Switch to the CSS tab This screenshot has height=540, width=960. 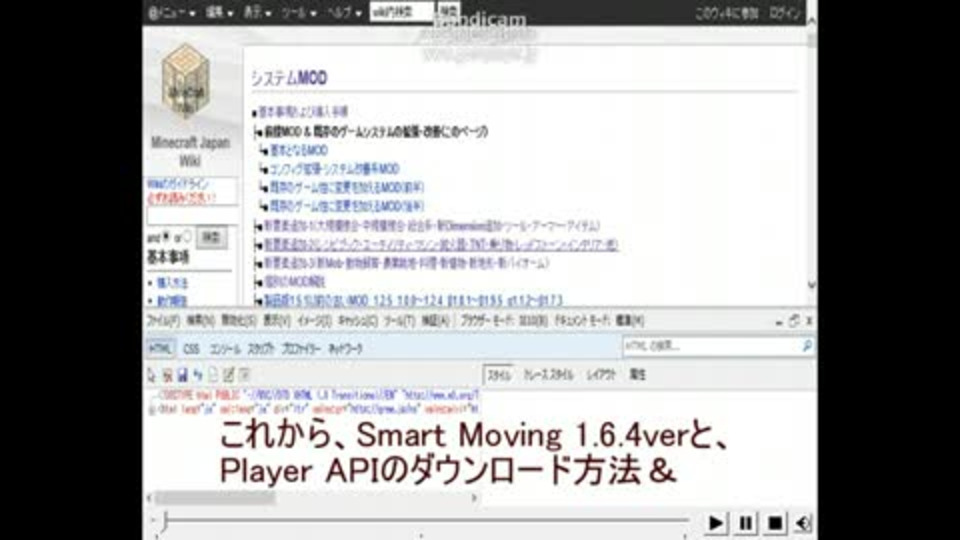click(191, 348)
